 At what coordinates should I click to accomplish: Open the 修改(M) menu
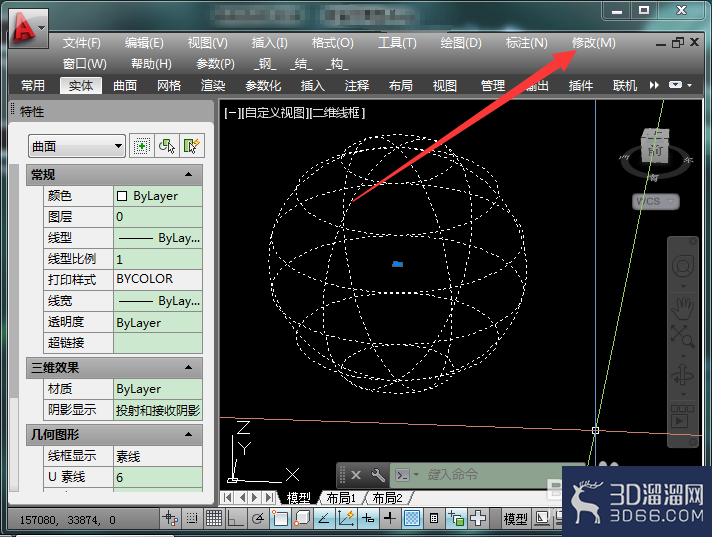[593, 43]
